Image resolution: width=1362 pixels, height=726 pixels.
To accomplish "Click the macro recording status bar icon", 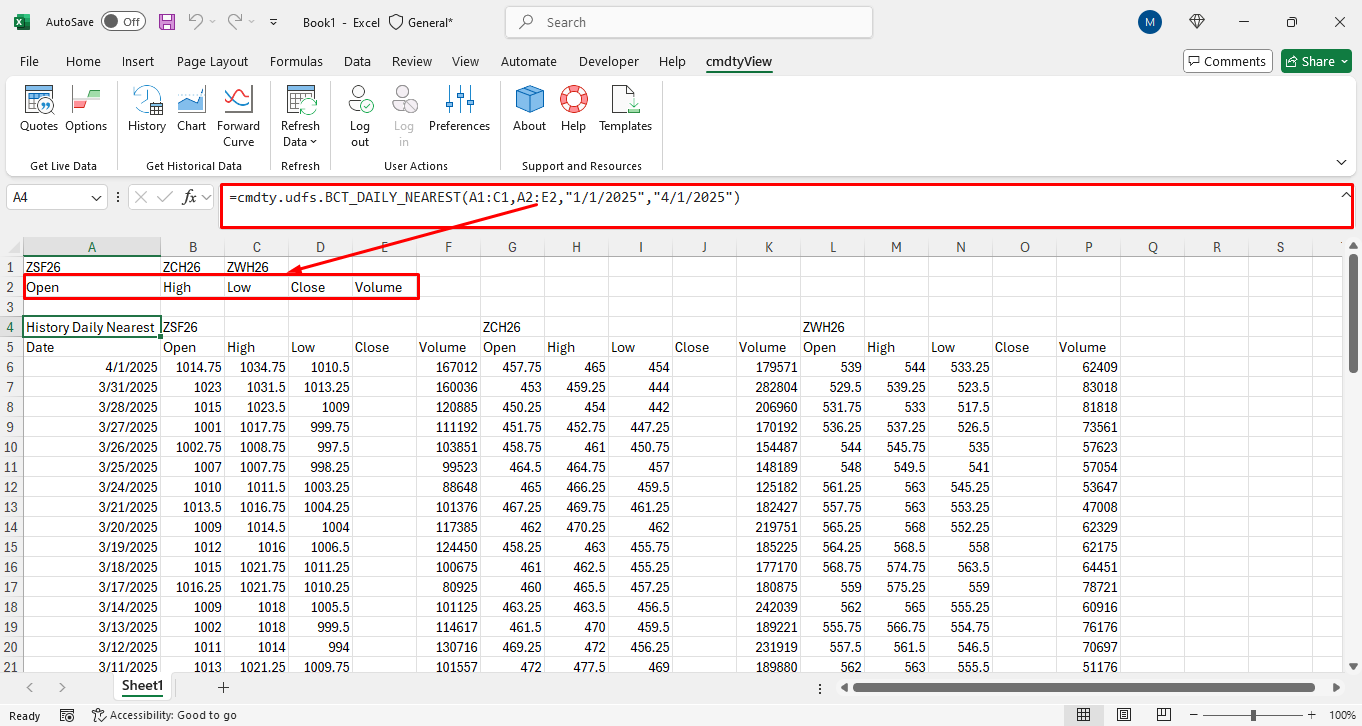I will [67, 715].
